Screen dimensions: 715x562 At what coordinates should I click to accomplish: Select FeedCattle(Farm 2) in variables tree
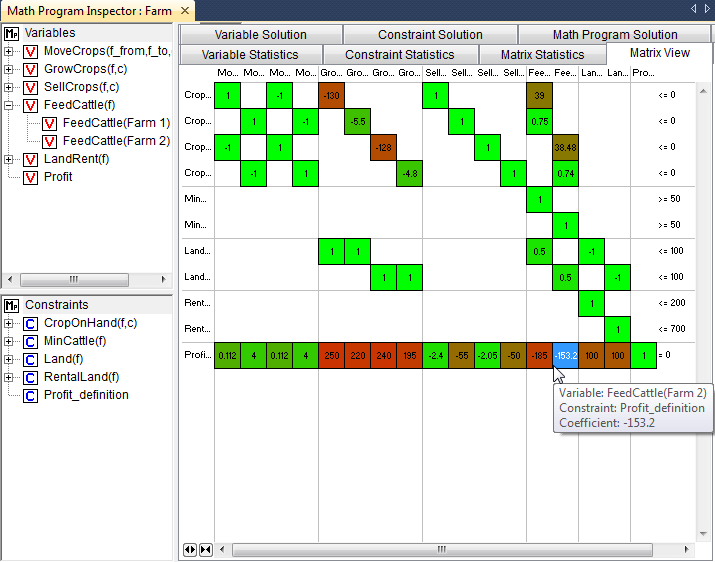click(x=116, y=141)
